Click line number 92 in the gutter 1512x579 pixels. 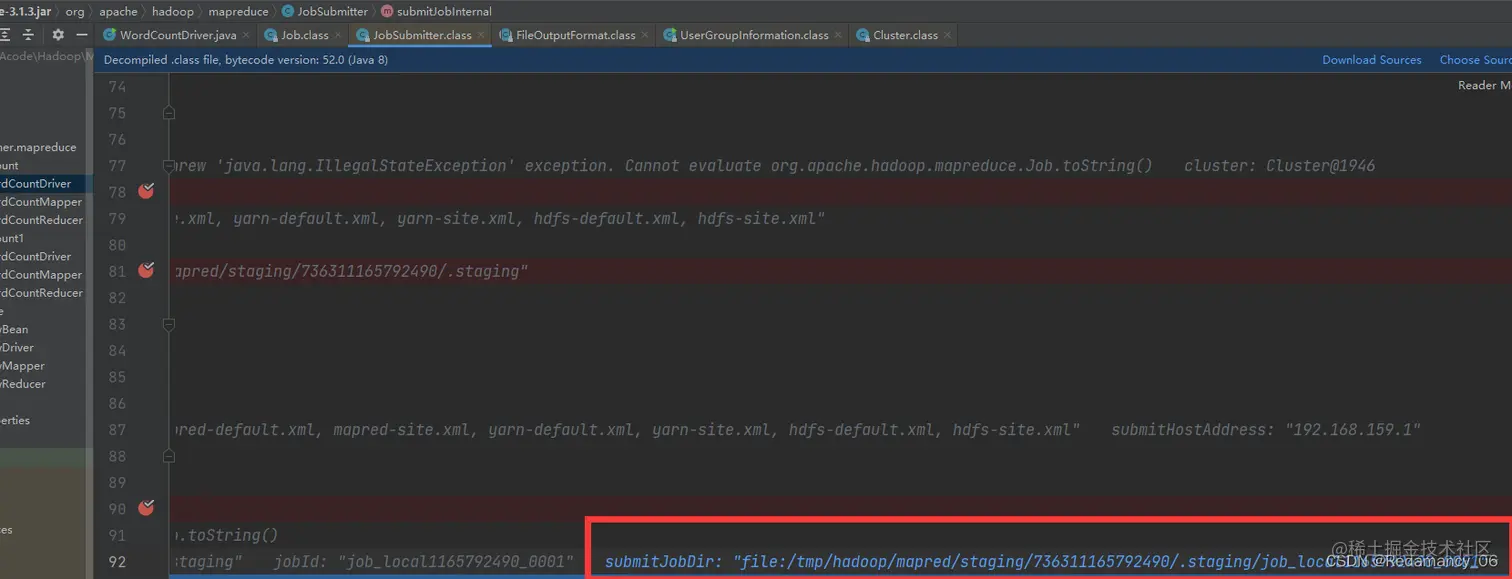116,562
